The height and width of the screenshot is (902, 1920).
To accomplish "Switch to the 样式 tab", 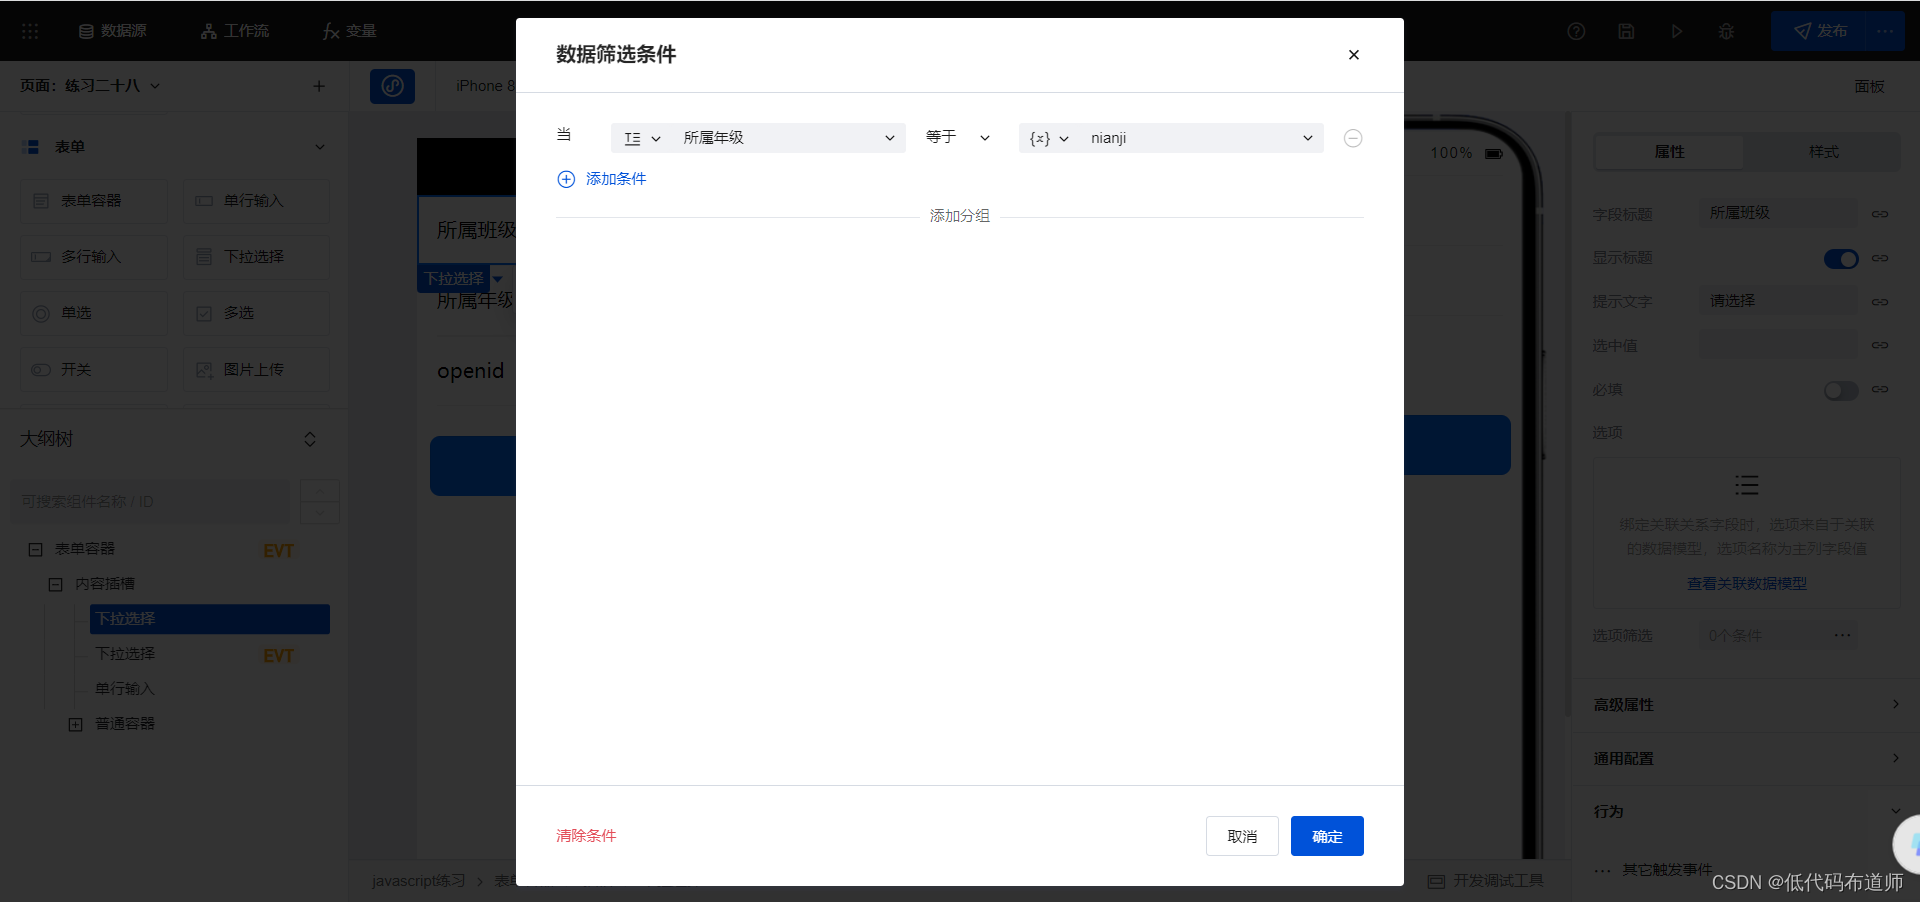I will click(1823, 152).
